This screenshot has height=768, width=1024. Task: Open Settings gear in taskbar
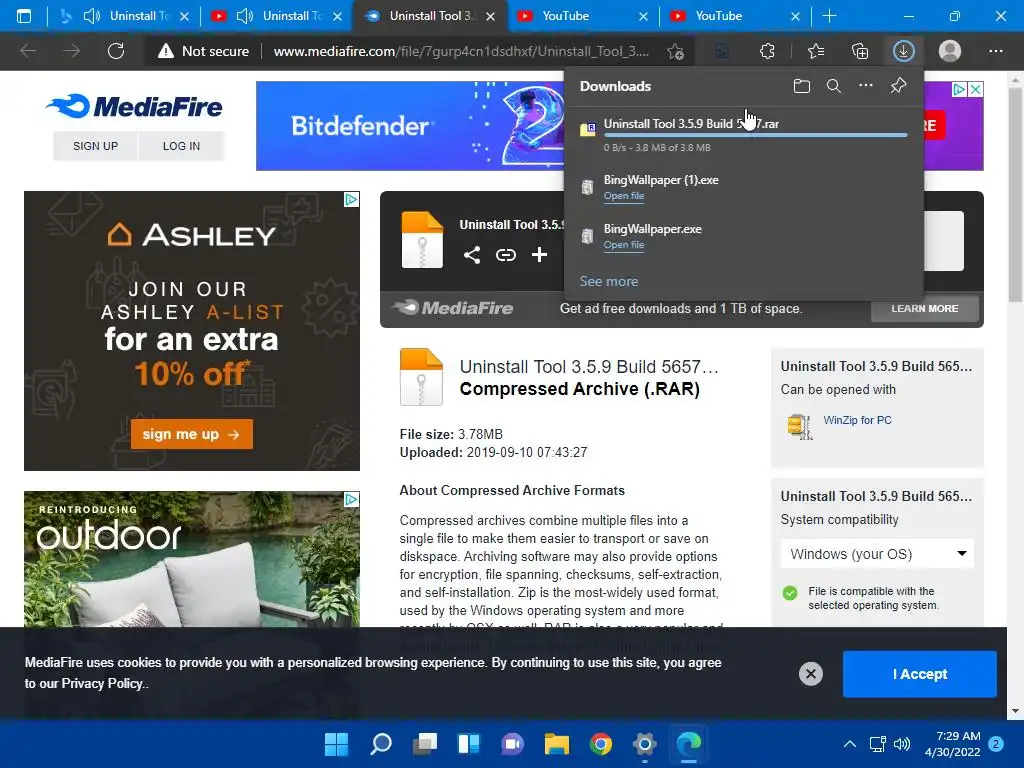click(x=644, y=744)
